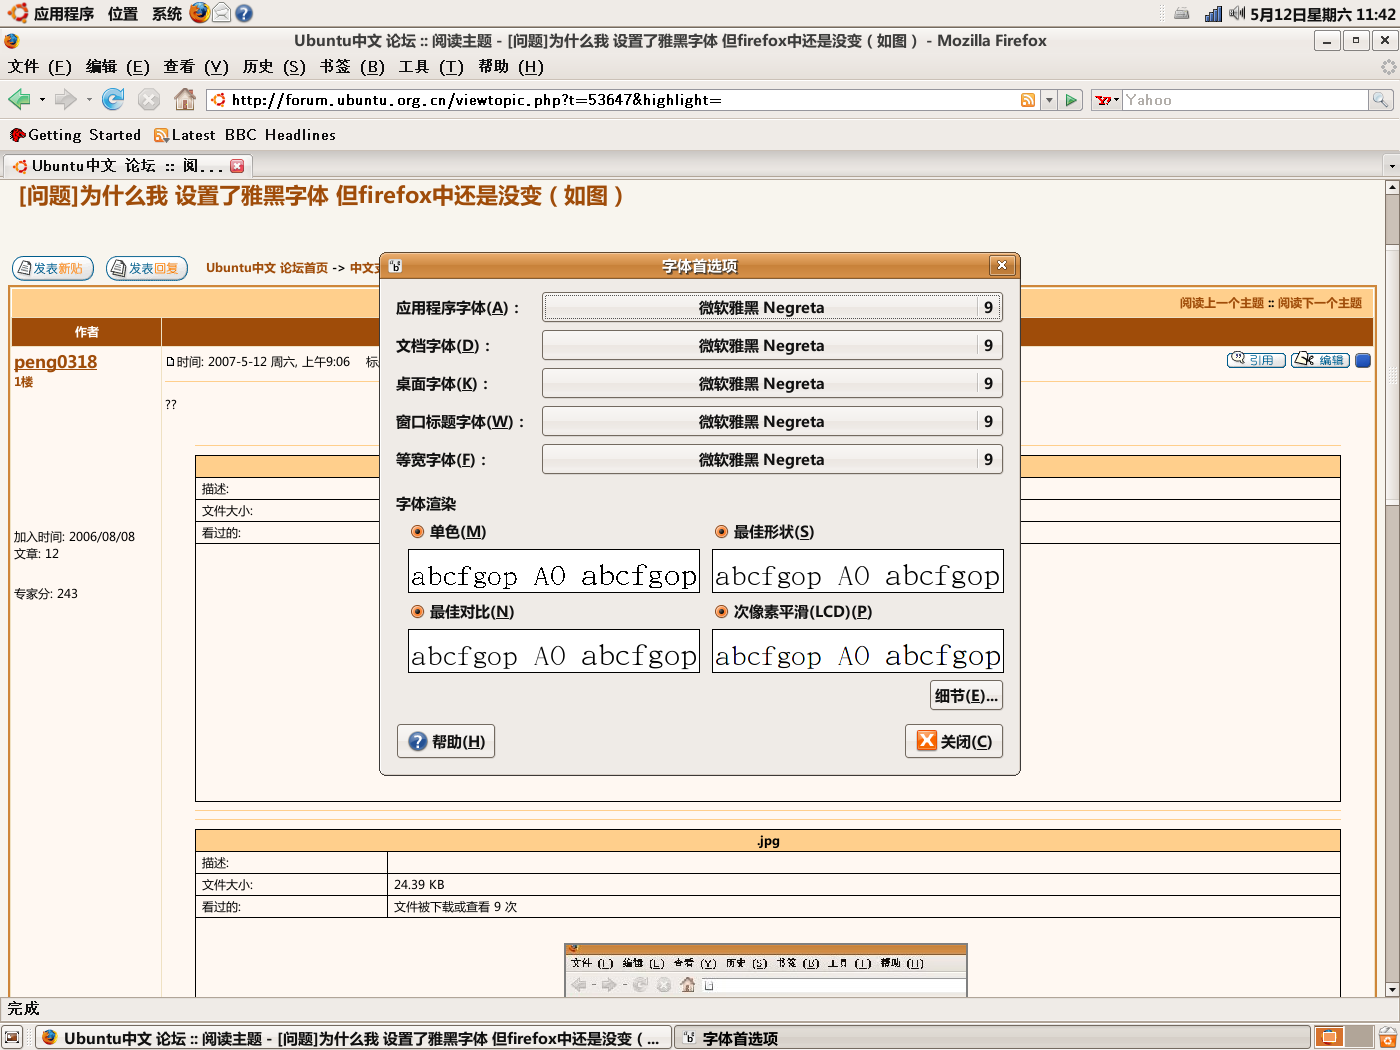1400x1050 pixels.
Task: Click the 关闭(C) button in font dialog
Action: (x=954, y=741)
